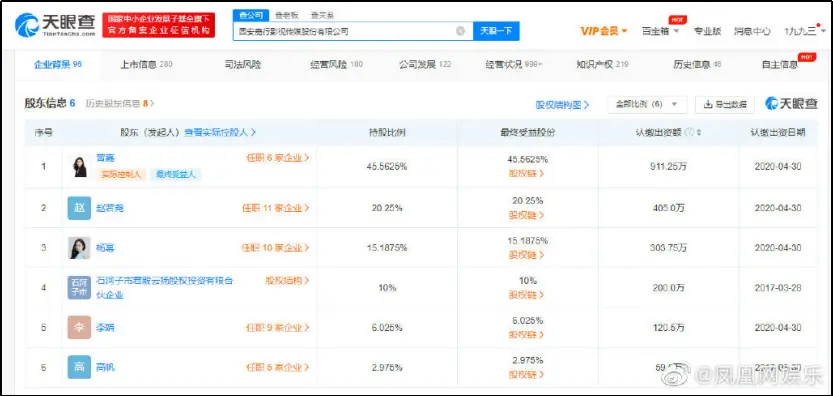Open the 自主信息 tab

780,65
